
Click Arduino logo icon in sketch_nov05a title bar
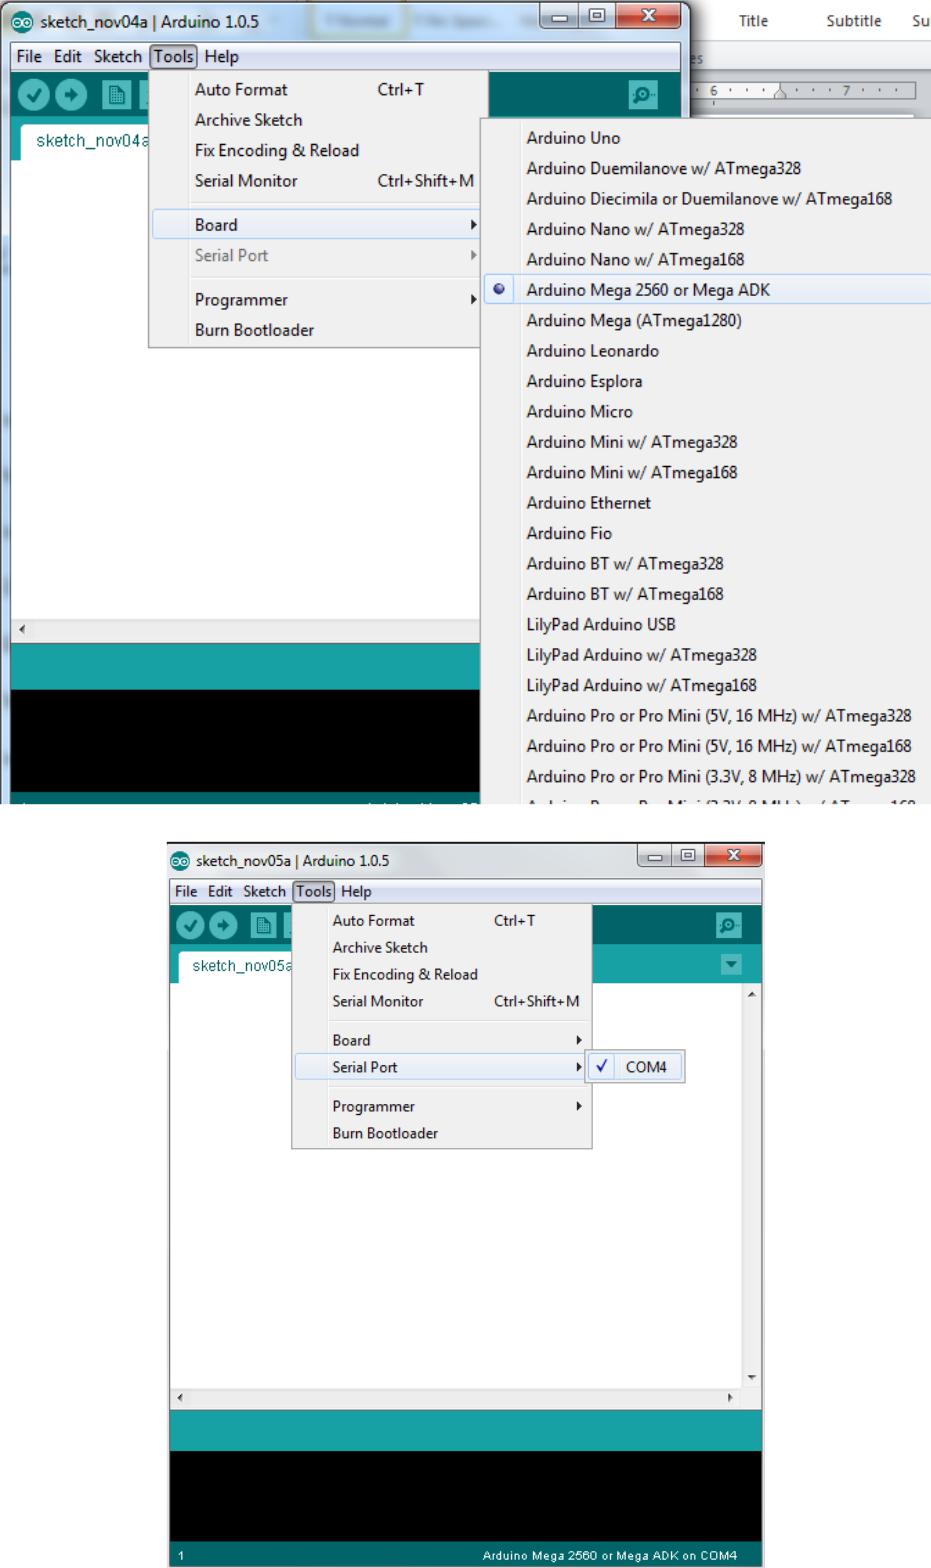(x=180, y=860)
